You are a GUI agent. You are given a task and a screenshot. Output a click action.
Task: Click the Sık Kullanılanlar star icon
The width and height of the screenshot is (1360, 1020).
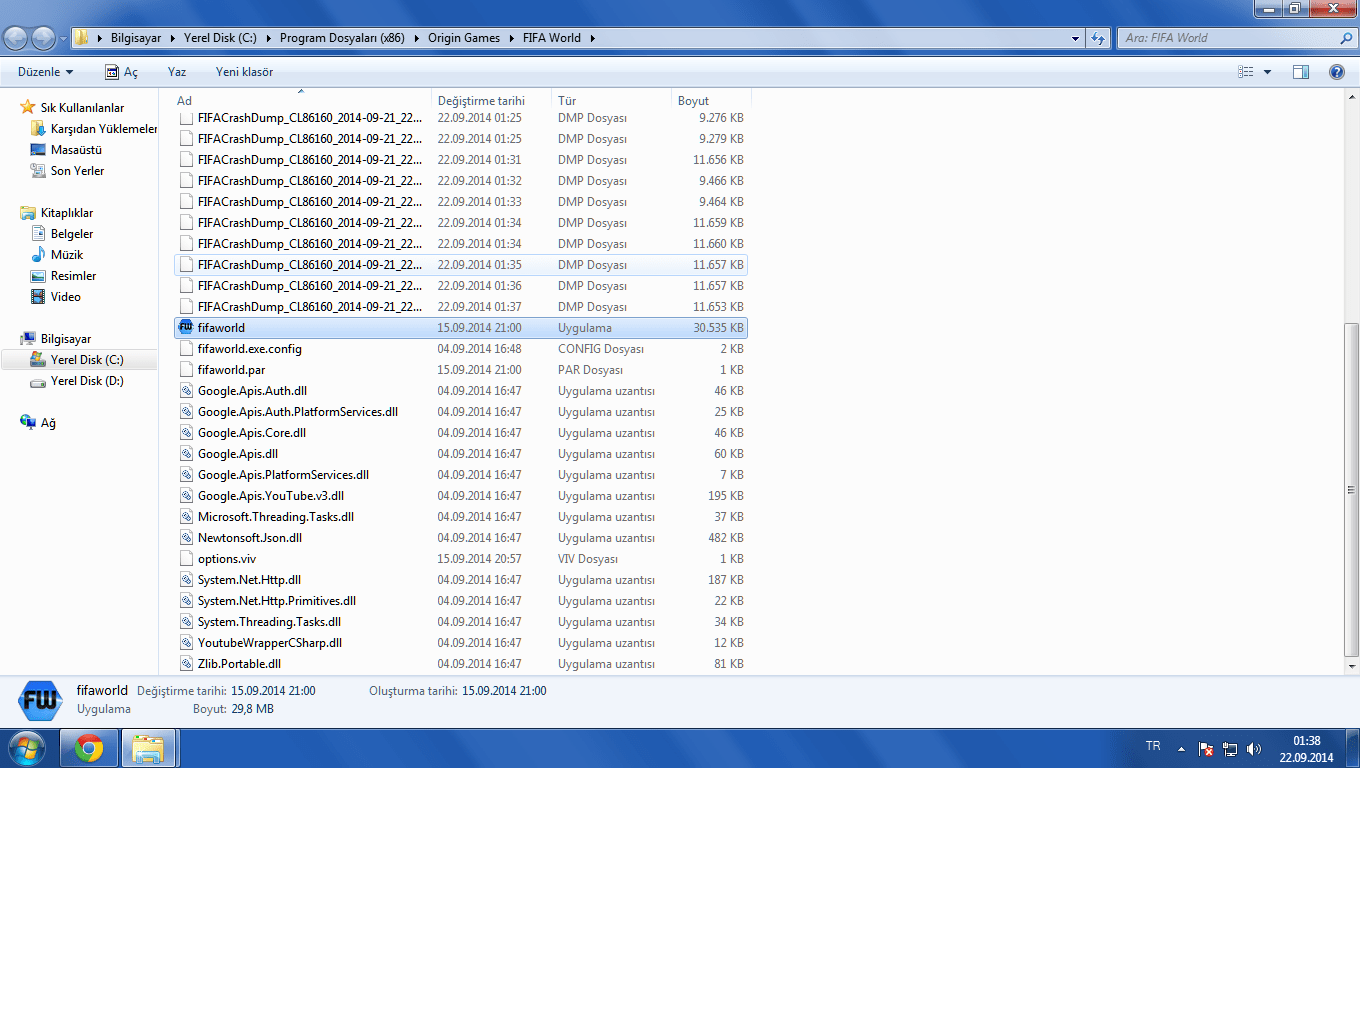pyautogui.click(x=28, y=107)
